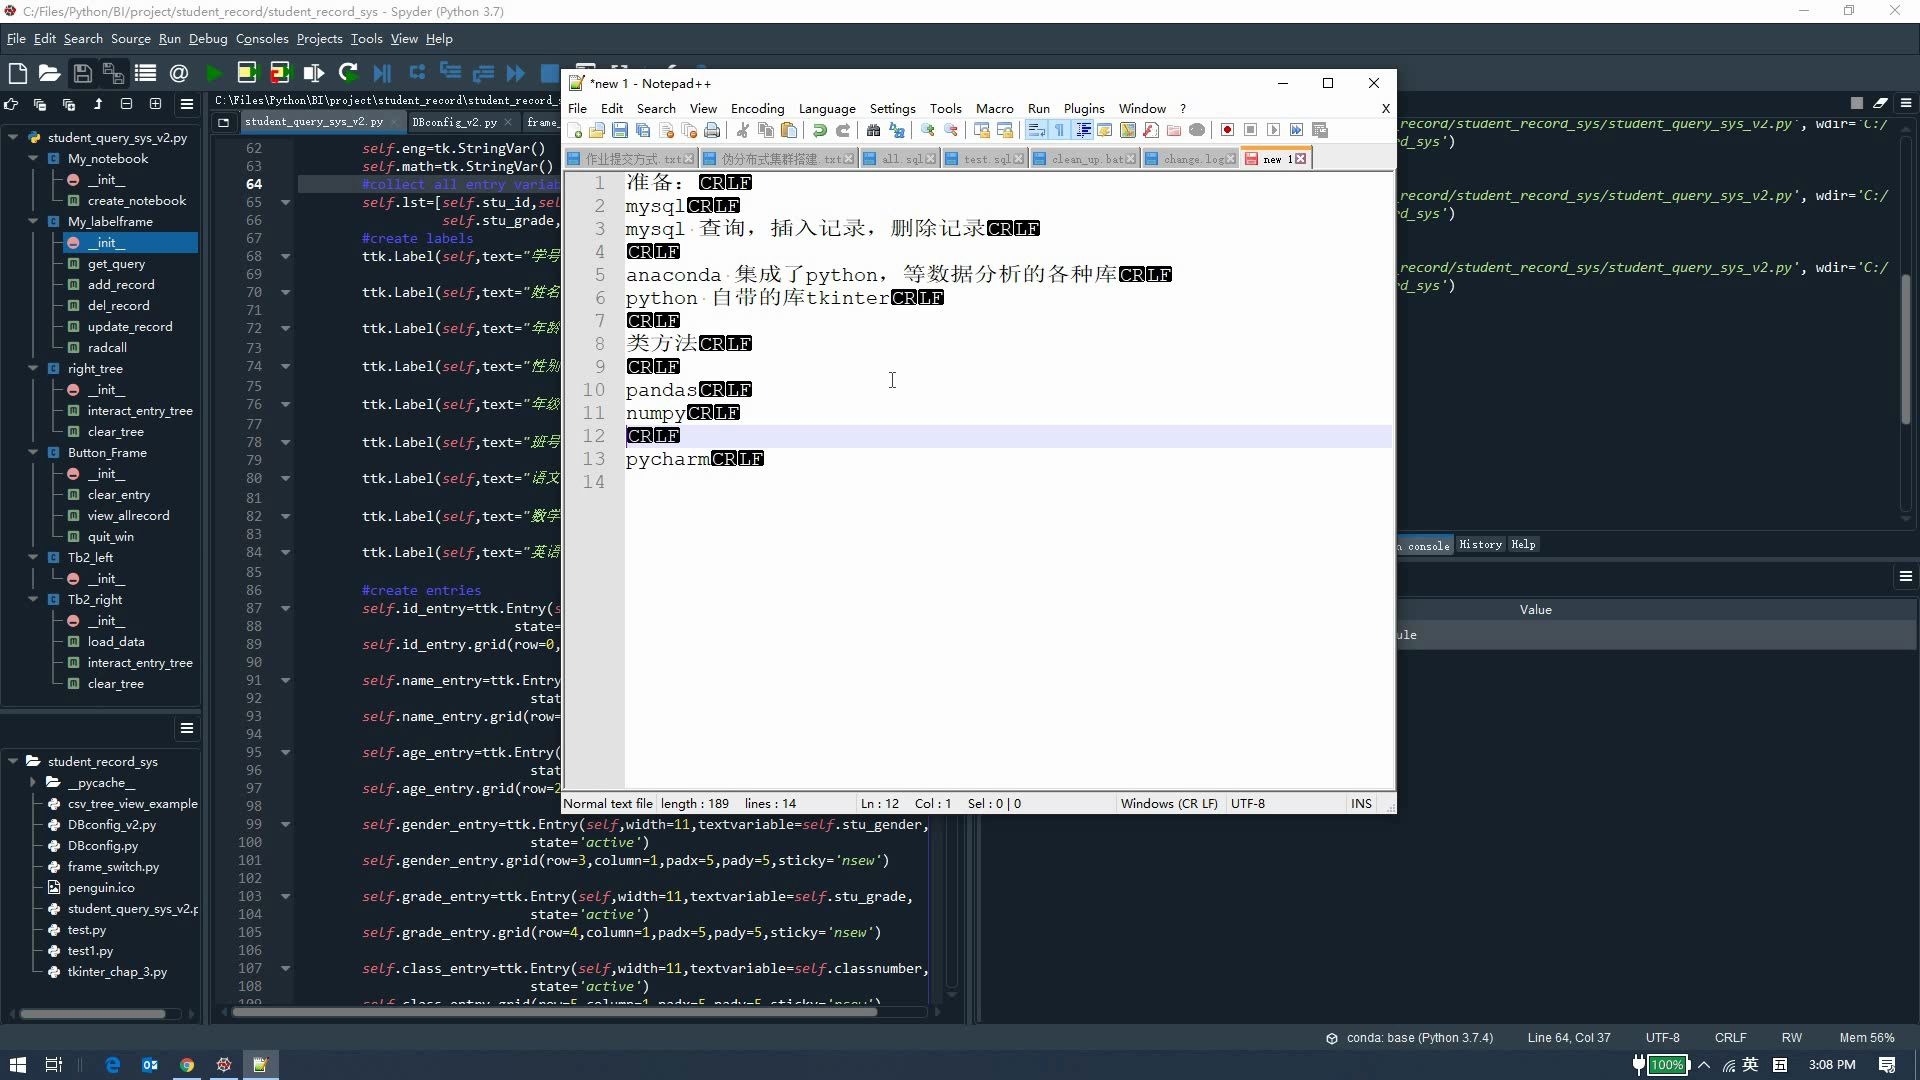The width and height of the screenshot is (1920, 1080).
Task: Collapse right_tree class in outline
Action: point(33,369)
